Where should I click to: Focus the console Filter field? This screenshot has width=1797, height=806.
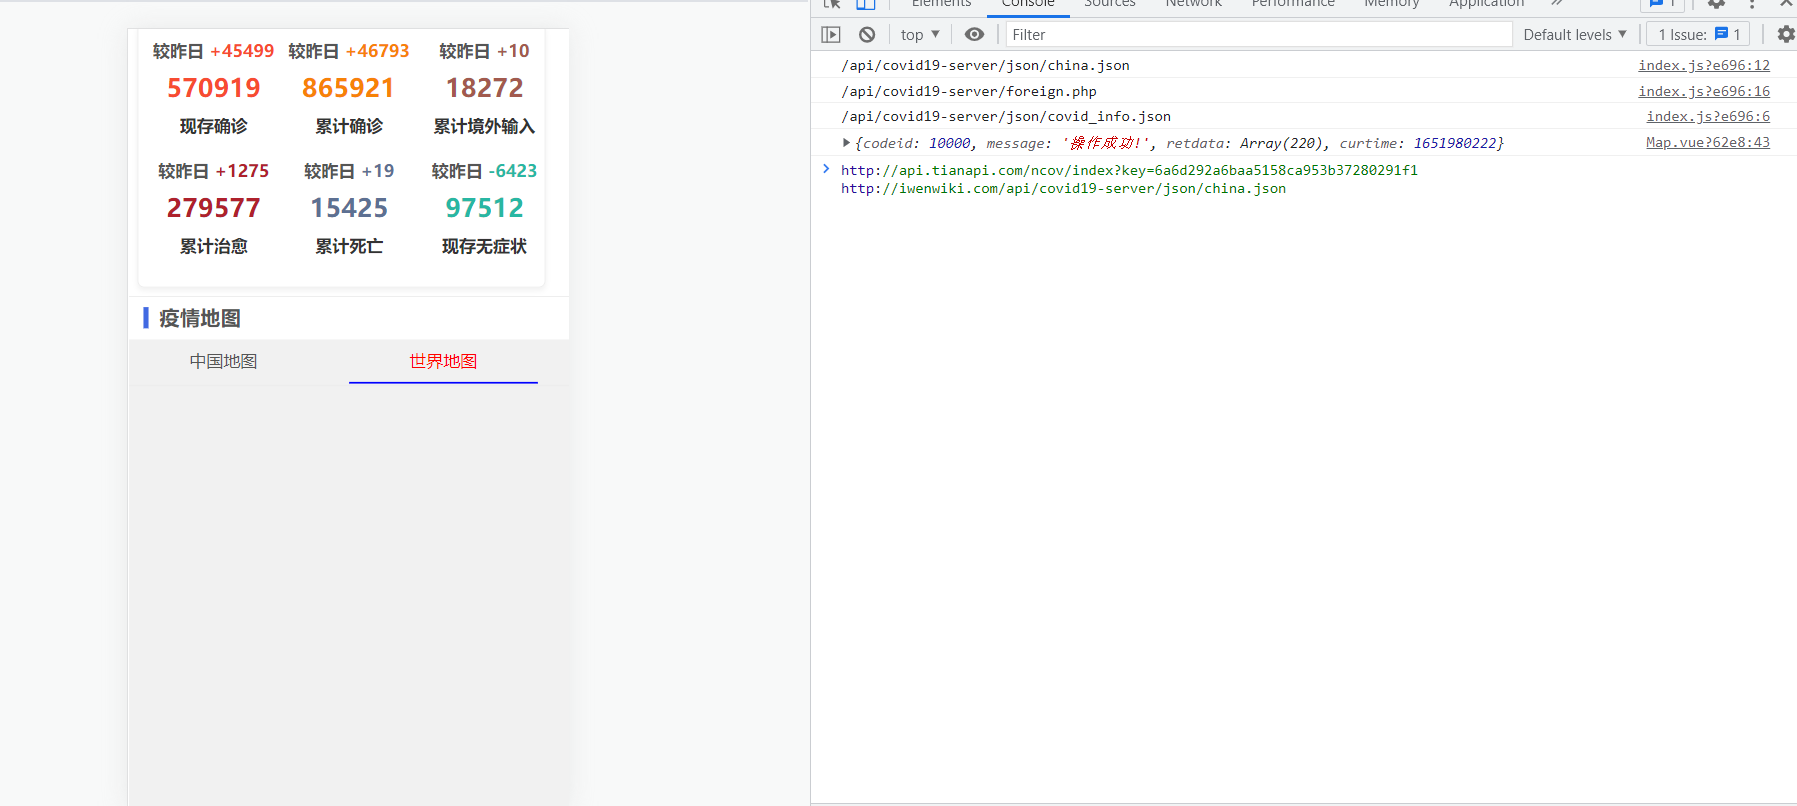1258,34
